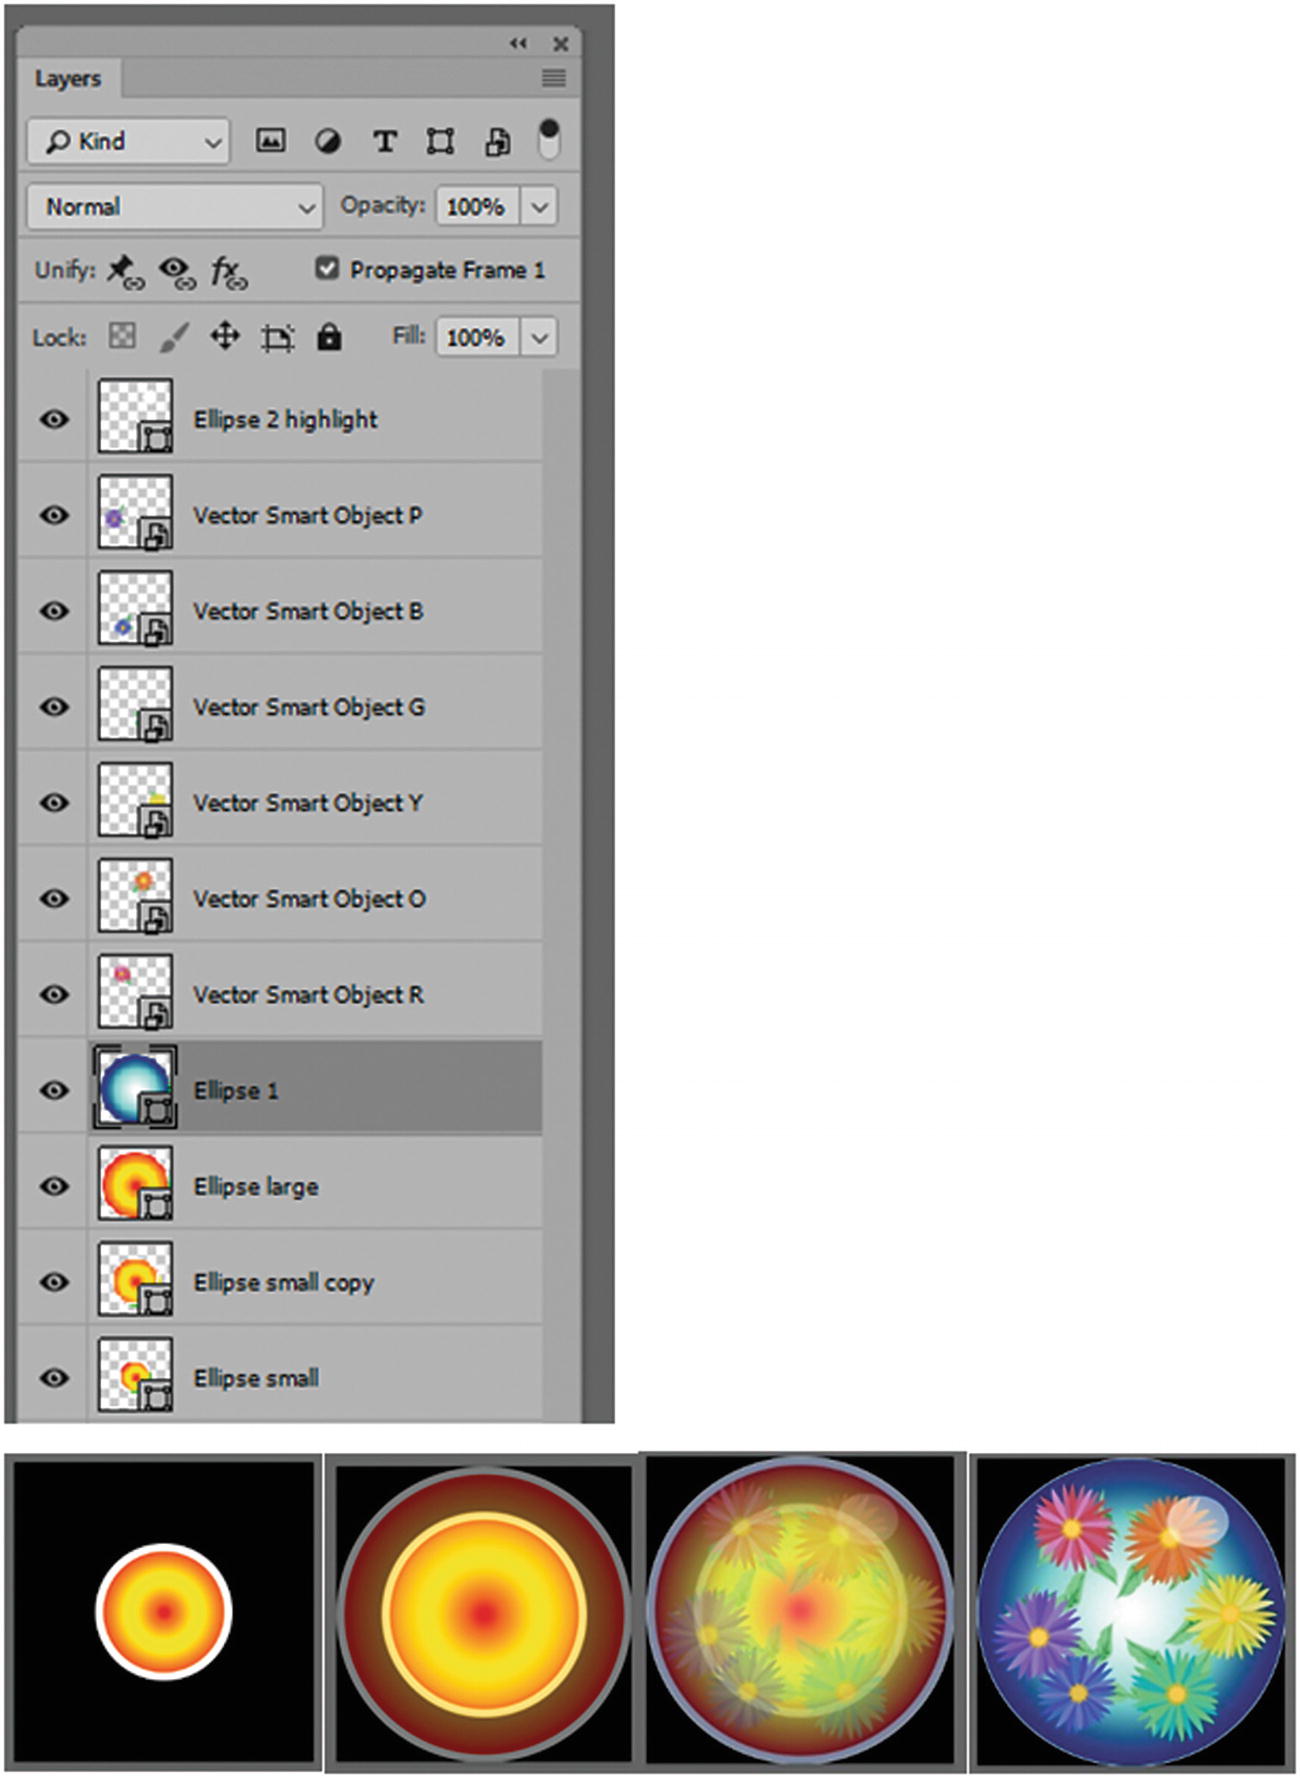Screen dimensions: 1300x1778
Task: Open Fill slider dropdown arrow
Action: coord(539,337)
